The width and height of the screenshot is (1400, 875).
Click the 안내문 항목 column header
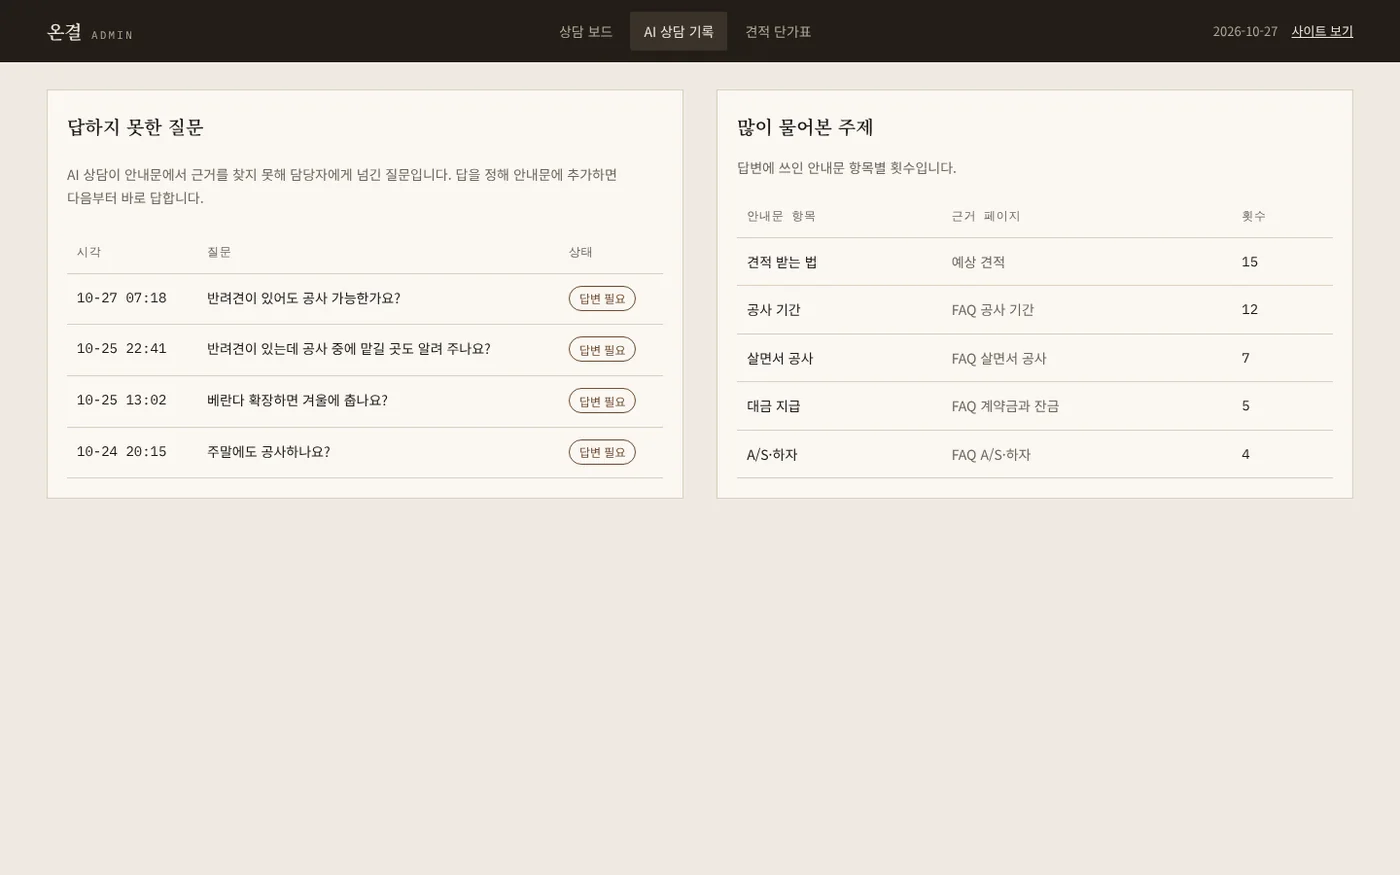781,216
